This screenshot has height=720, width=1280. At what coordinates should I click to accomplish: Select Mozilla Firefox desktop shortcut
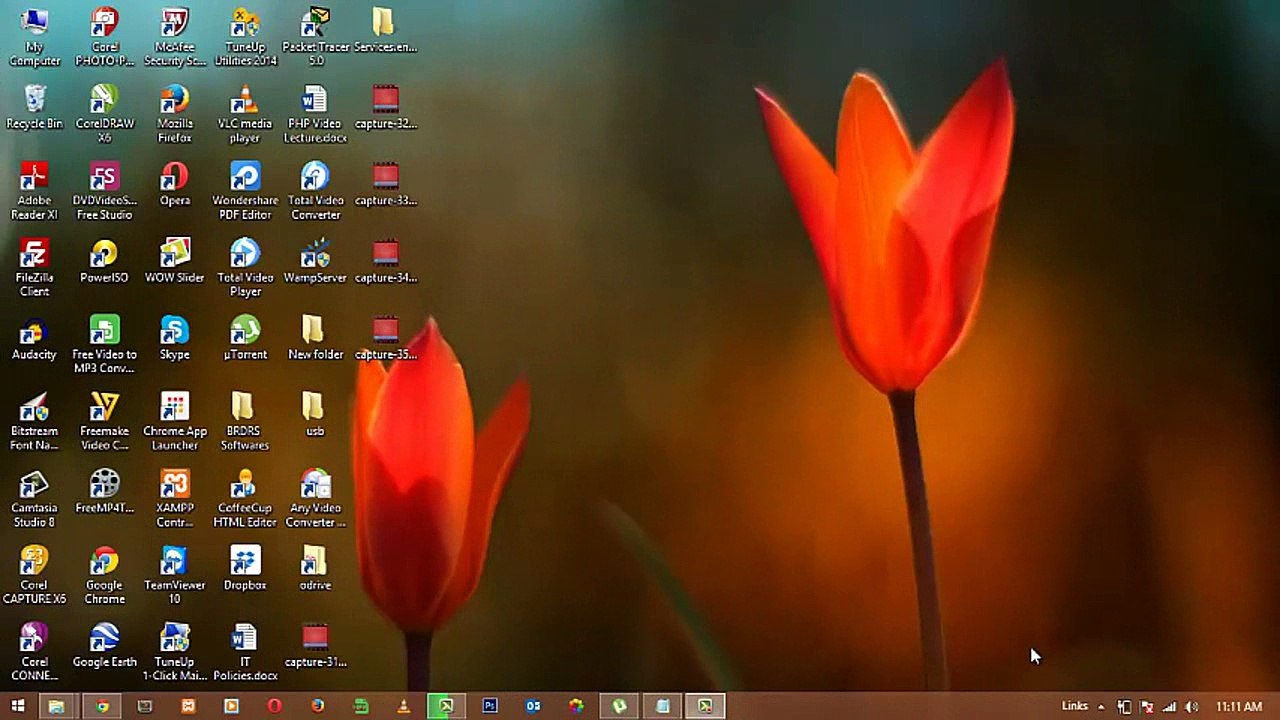point(175,114)
